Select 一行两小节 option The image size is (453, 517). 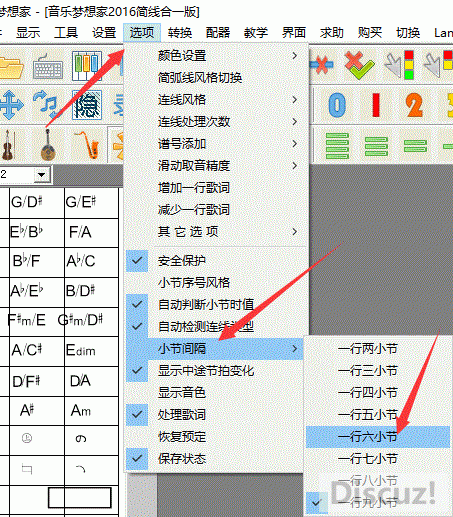(378, 348)
